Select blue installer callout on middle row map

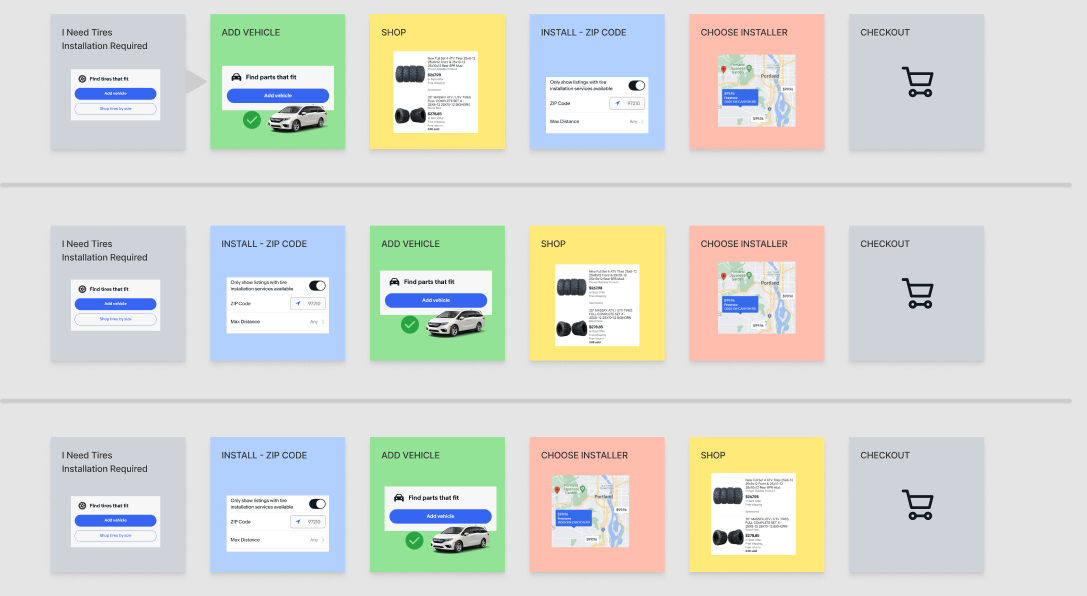coord(740,304)
